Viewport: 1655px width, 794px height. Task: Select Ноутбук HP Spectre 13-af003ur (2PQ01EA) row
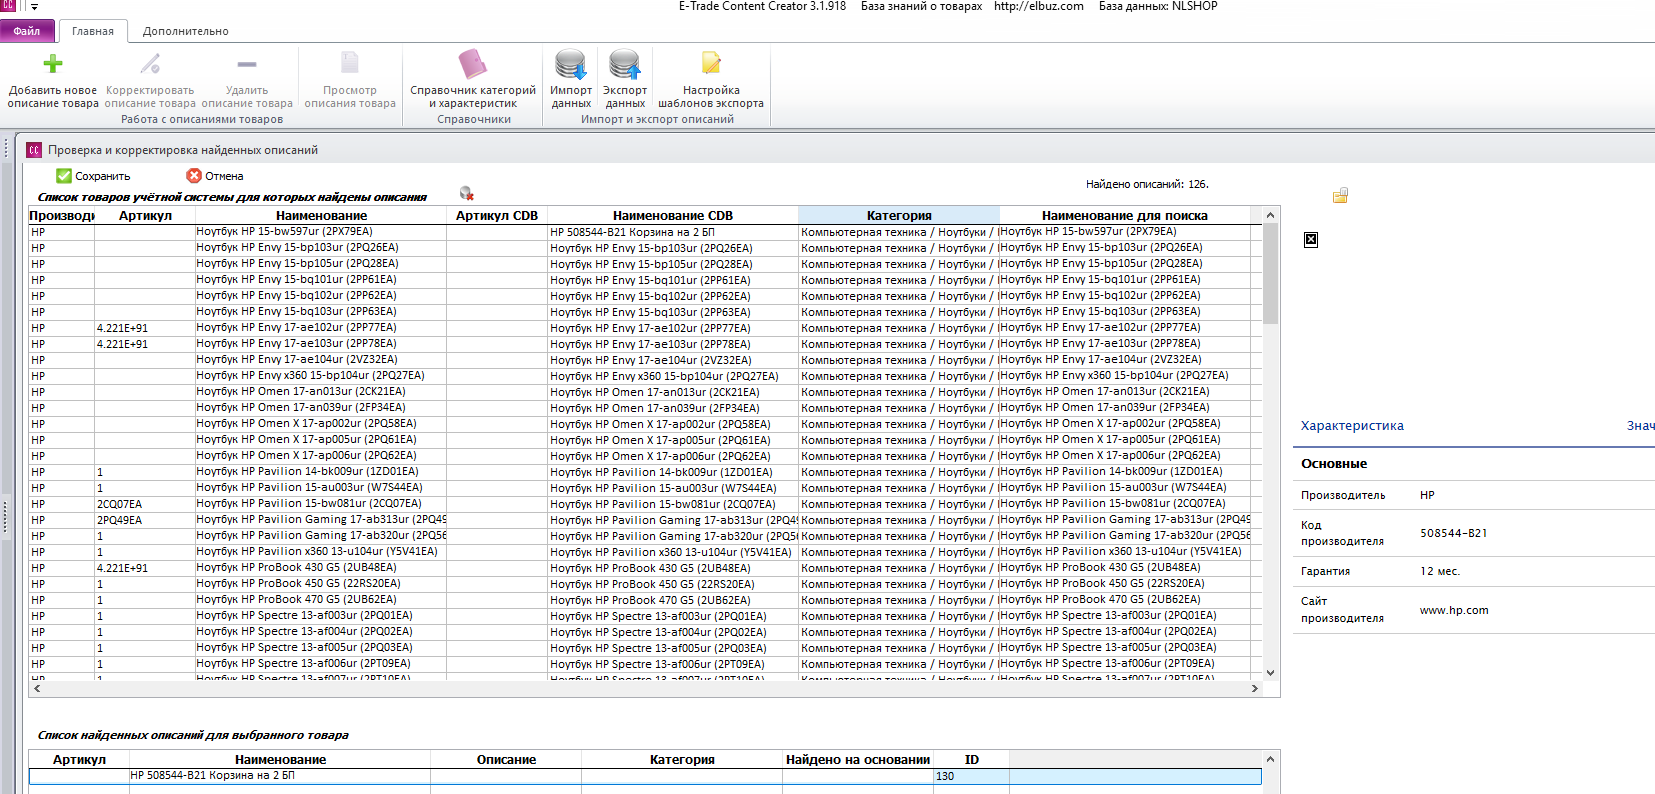645,616
